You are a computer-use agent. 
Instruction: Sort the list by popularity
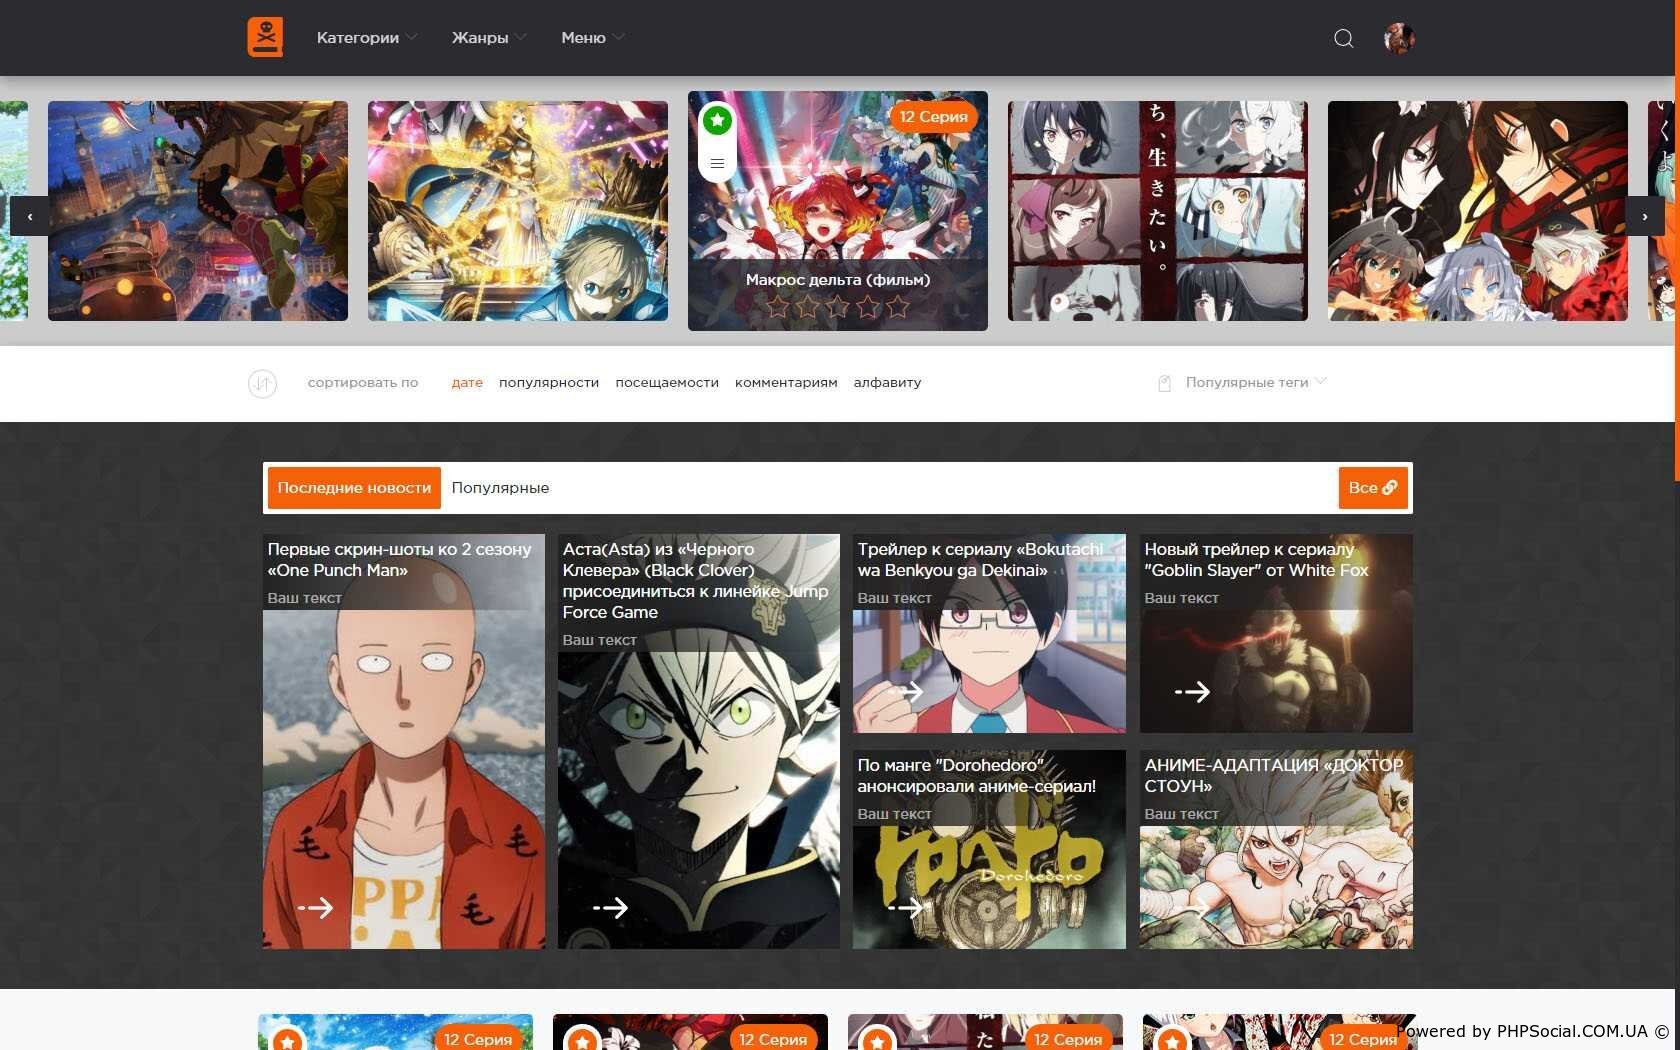(x=548, y=383)
